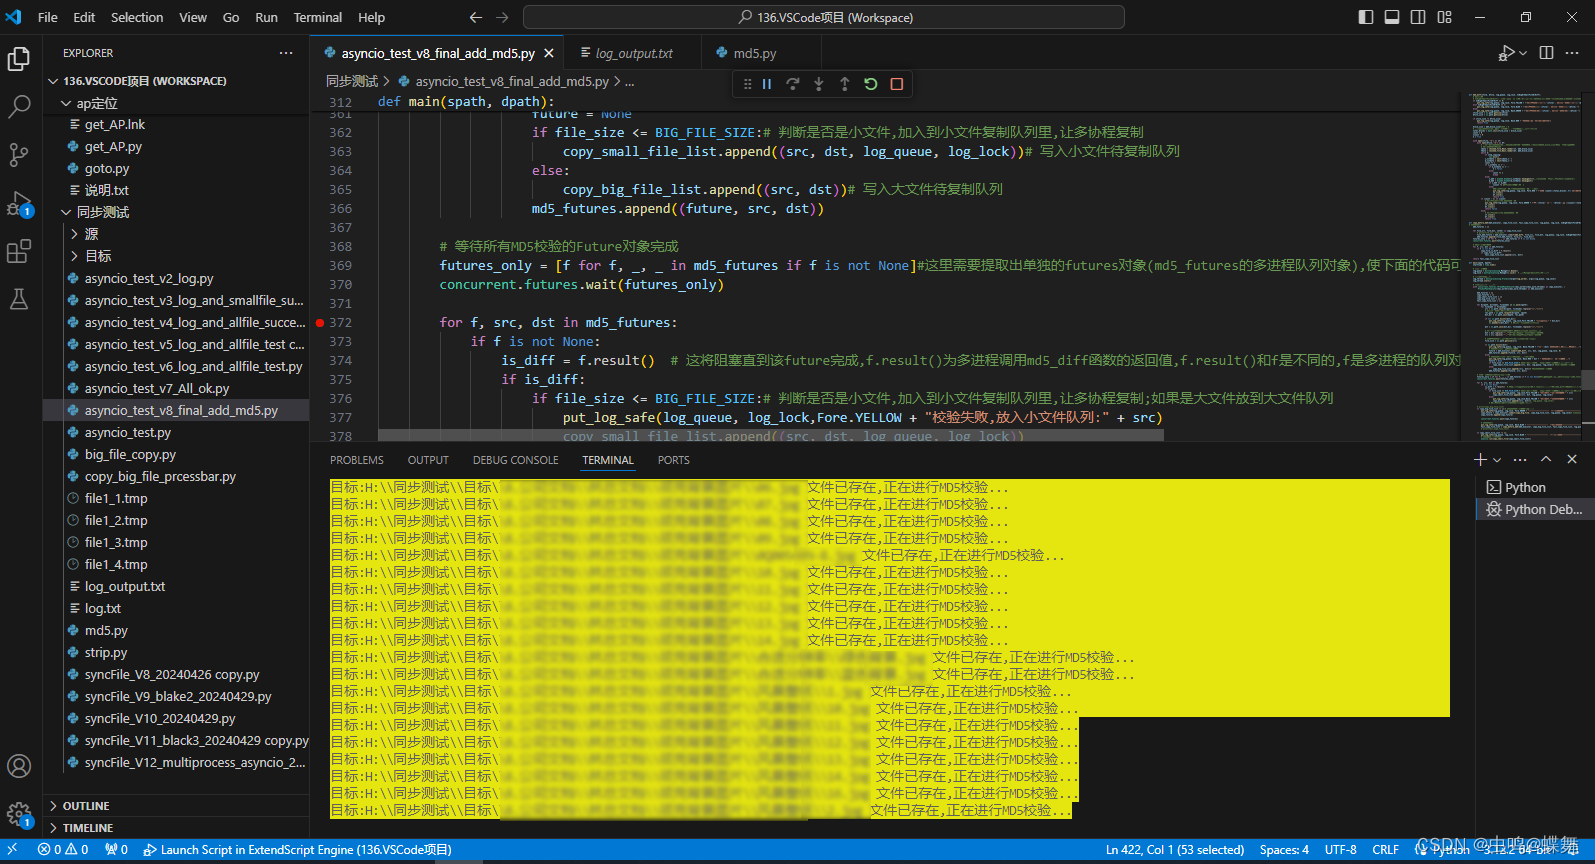The height and width of the screenshot is (864, 1595).
Task: Toggle the primary side bar
Action: pos(1366,17)
